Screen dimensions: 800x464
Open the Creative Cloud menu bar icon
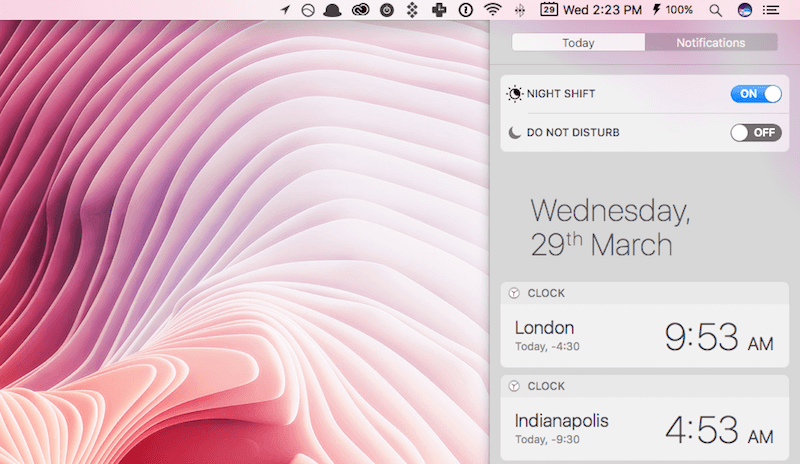(x=361, y=10)
